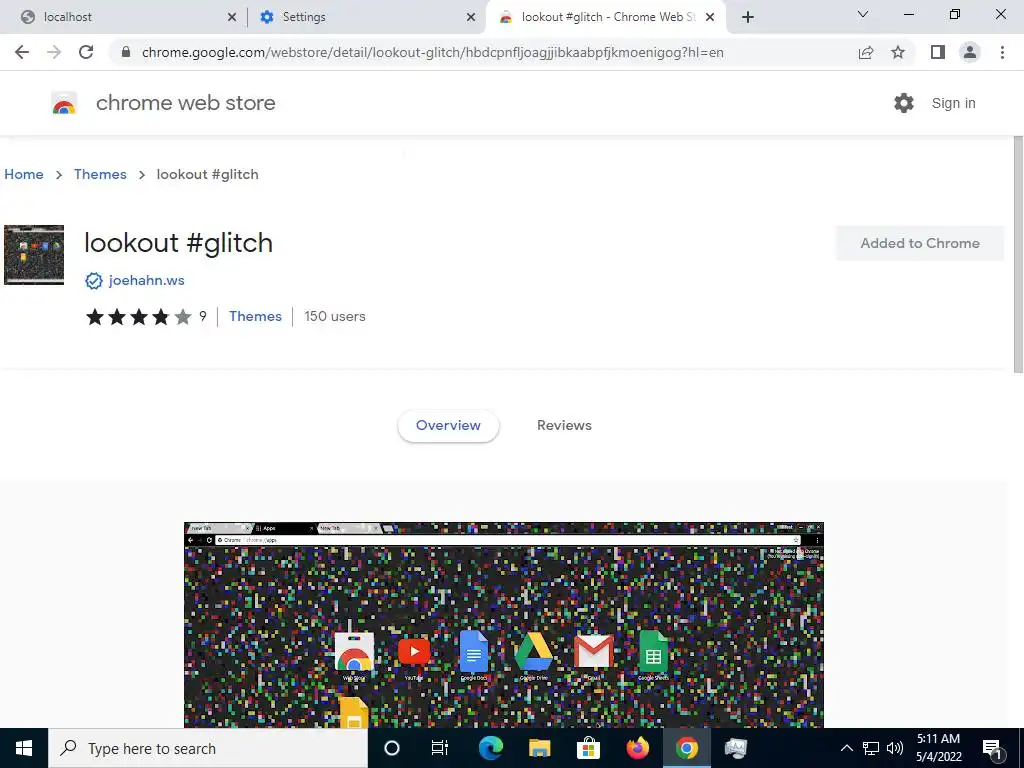This screenshot has width=1024, height=768.
Task: Click the address bar URL
Action: click(x=432, y=52)
